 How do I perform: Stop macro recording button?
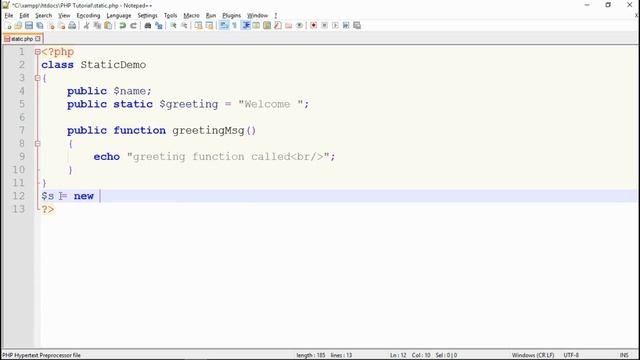324,26
